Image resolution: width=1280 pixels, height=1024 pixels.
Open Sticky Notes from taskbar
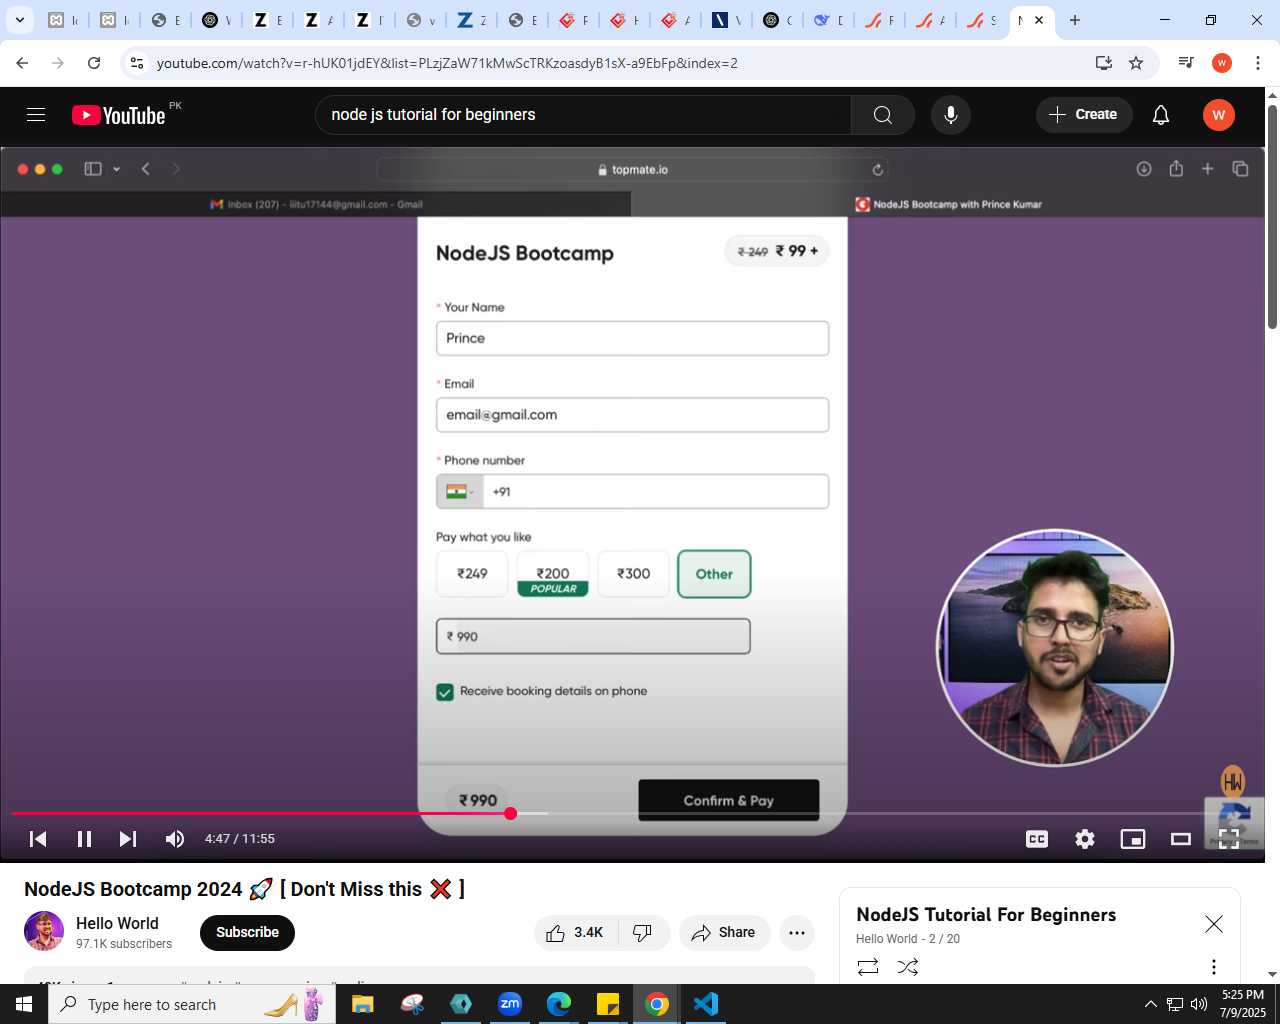pyautogui.click(x=608, y=1004)
